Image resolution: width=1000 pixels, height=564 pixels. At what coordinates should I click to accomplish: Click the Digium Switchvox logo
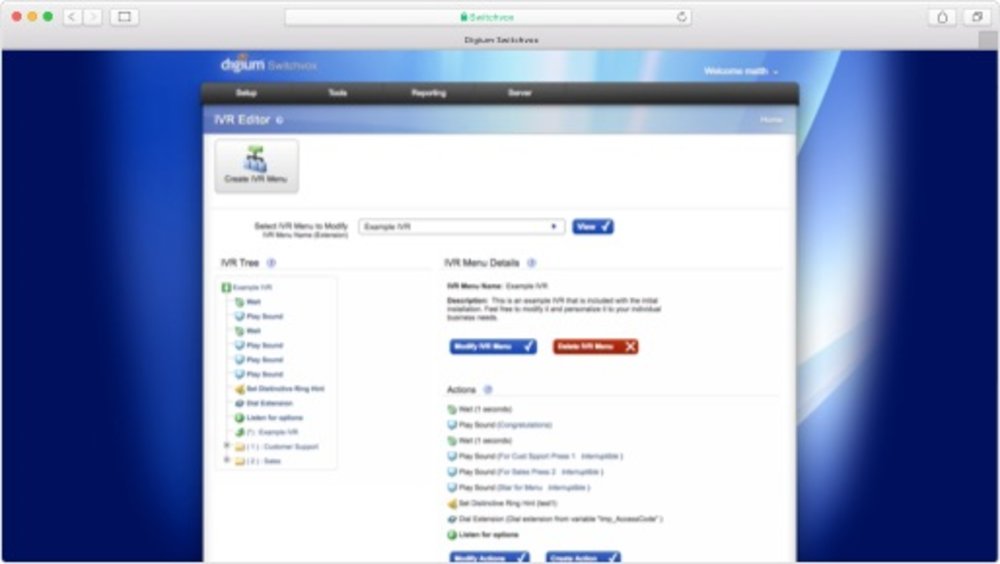pos(268,64)
